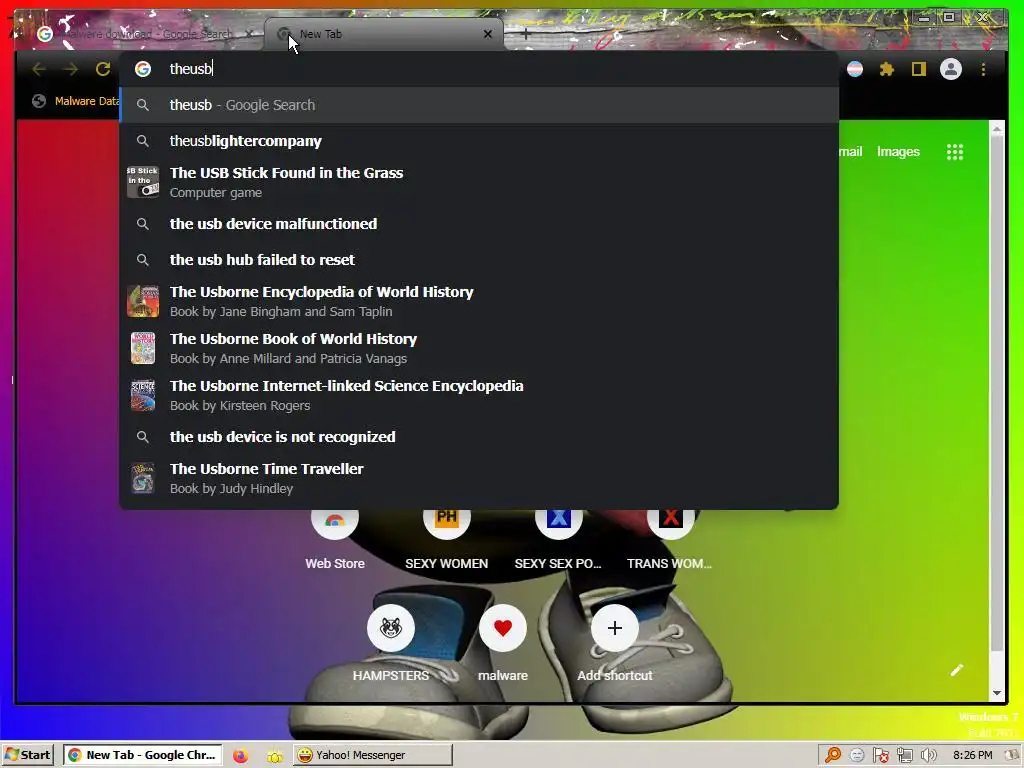
Task: Click the address bar containing theusb
Action: (x=479, y=69)
